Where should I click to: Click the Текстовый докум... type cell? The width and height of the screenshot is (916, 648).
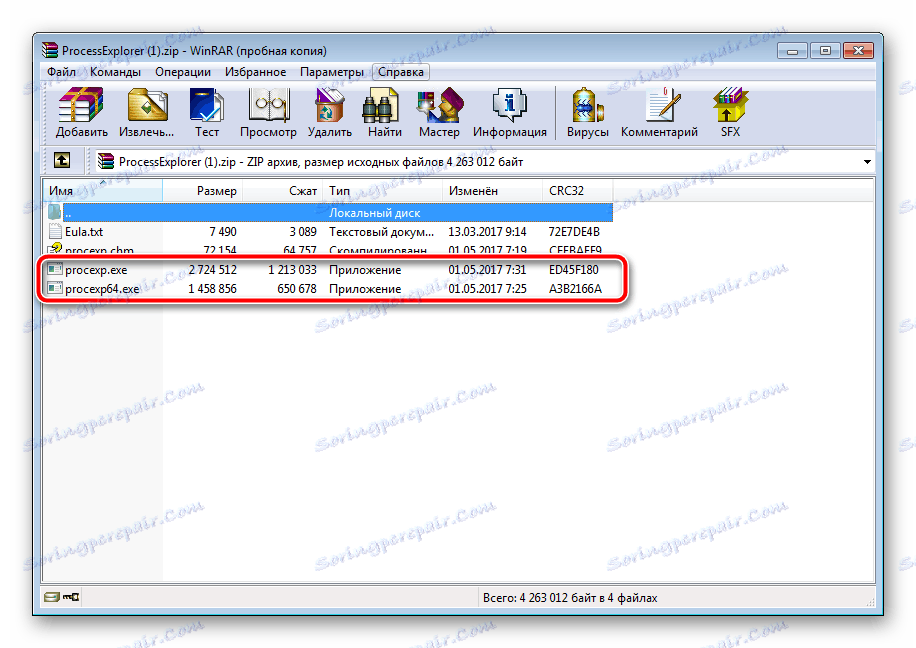point(381,231)
